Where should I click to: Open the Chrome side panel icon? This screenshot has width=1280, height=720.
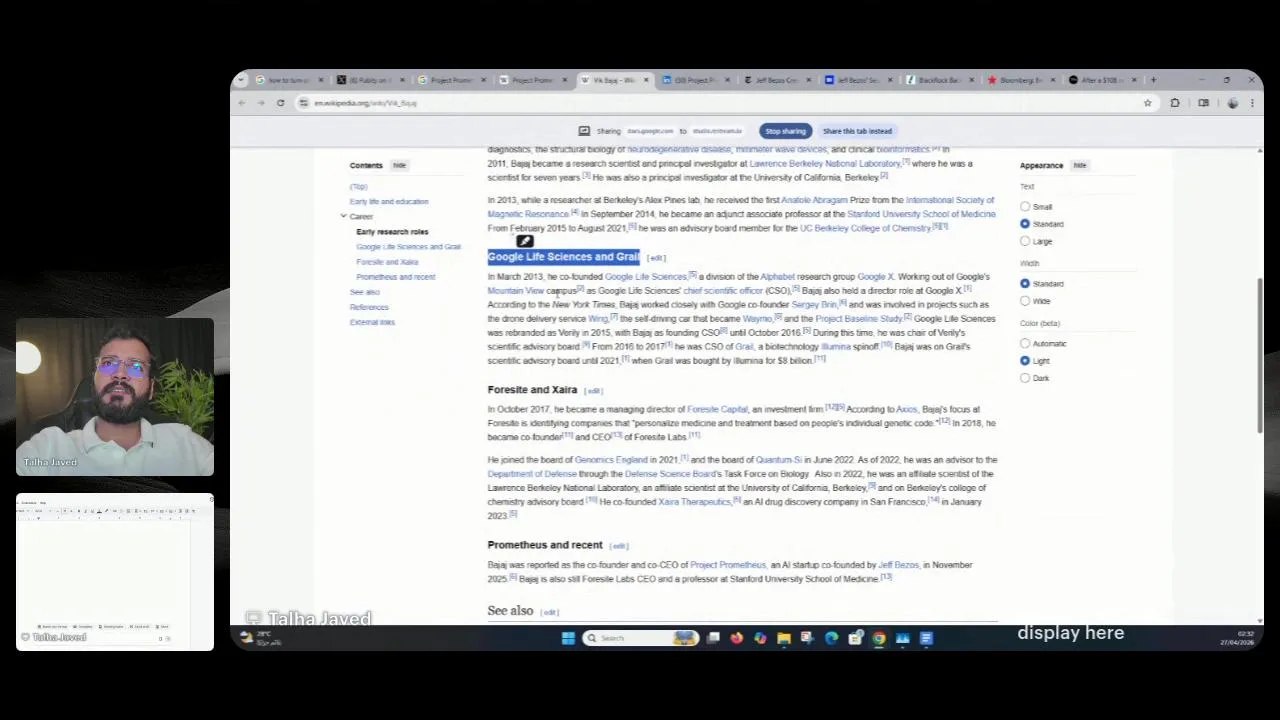point(1204,103)
